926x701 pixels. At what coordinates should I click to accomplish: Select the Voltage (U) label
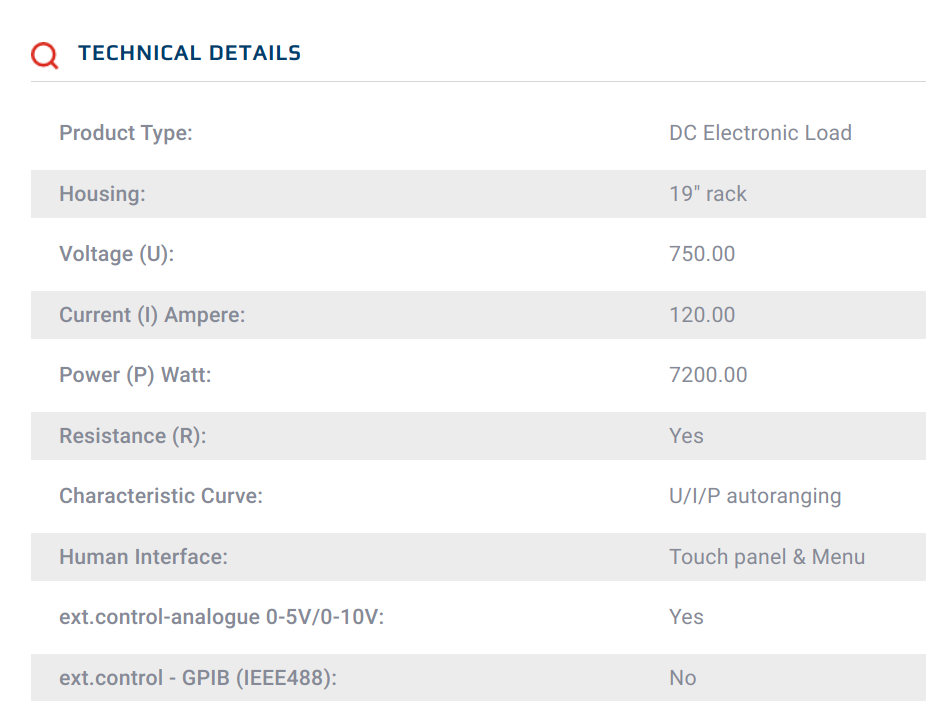[x=117, y=254]
